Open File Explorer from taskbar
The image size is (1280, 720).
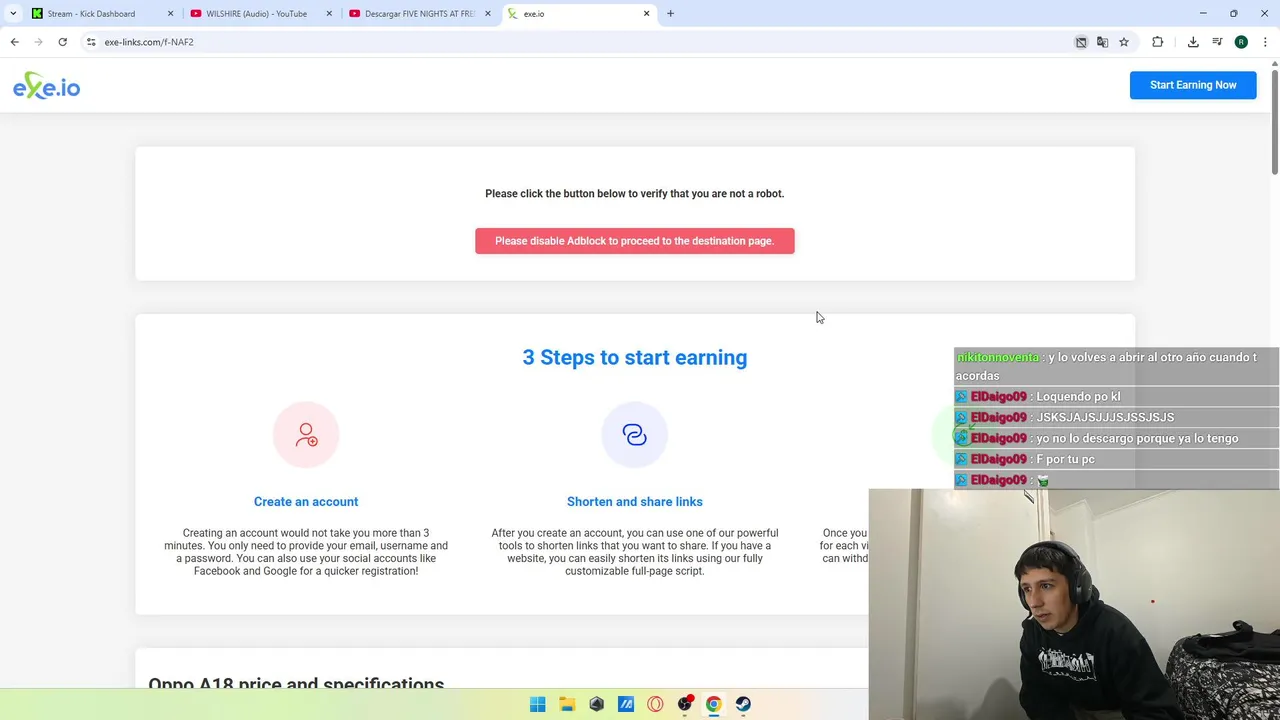pyautogui.click(x=567, y=704)
